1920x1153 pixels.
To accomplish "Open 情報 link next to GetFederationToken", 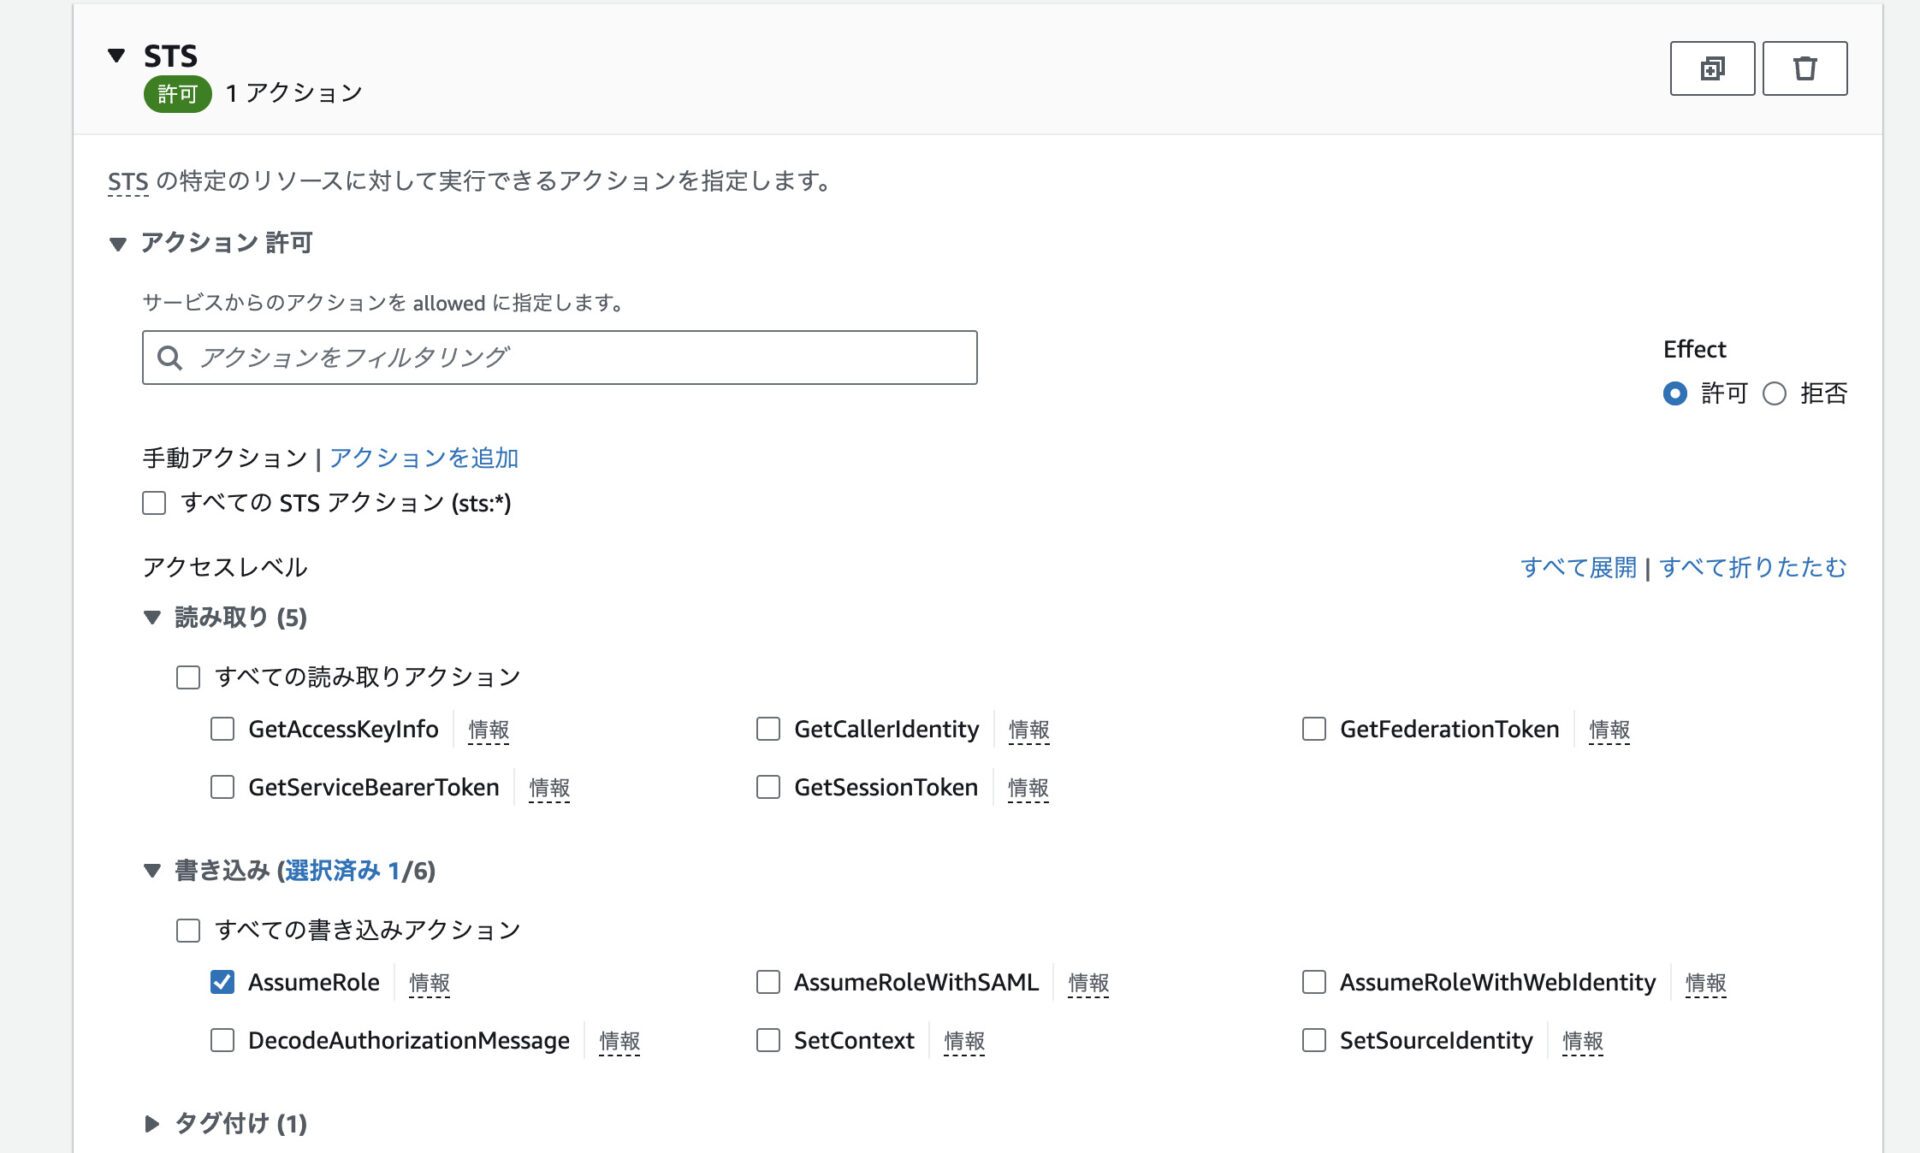I will 1609,730.
